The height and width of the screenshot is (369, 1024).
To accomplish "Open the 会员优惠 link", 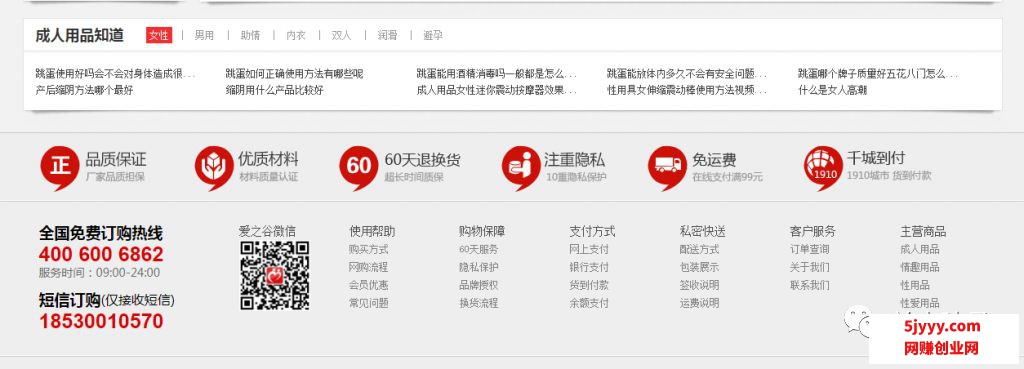I will tap(368, 285).
